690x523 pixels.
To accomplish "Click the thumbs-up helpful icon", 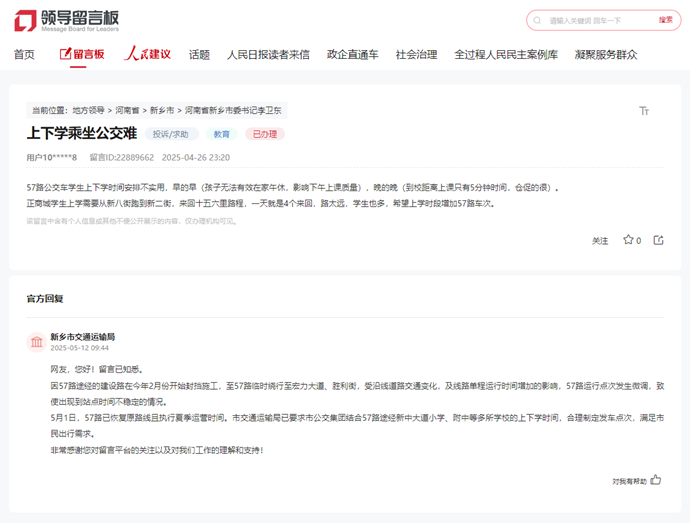I will [656, 480].
